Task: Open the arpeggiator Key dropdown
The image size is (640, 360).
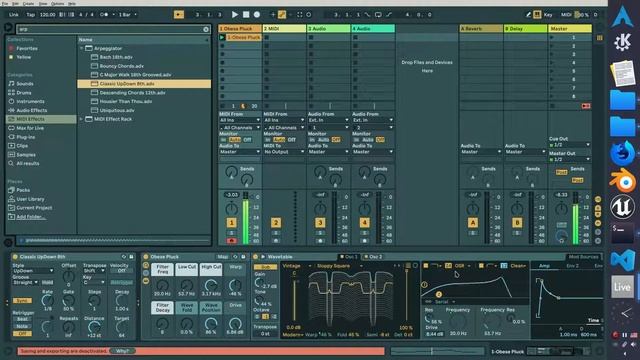Action: click(93, 282)
